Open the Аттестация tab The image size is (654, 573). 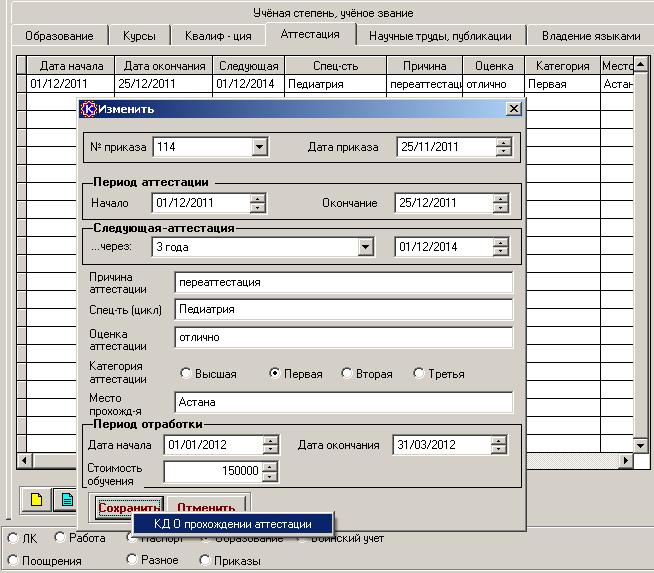pyautogui.click(x=310, y=34)
